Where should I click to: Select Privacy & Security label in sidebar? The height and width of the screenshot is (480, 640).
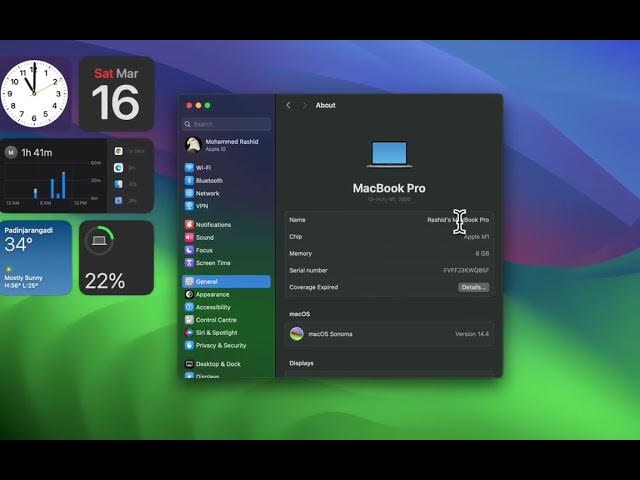tap(221, 345)
